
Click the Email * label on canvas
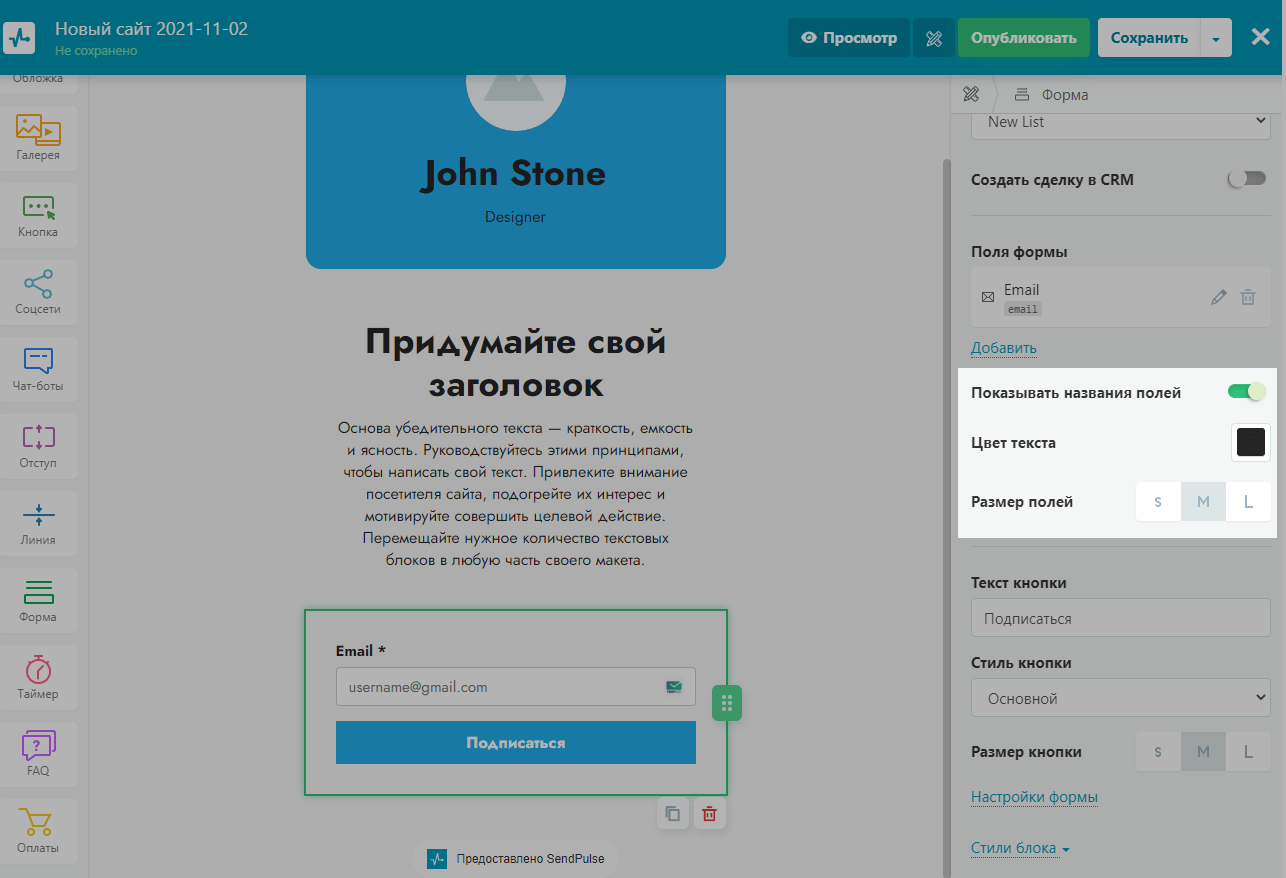click(361, 651)
